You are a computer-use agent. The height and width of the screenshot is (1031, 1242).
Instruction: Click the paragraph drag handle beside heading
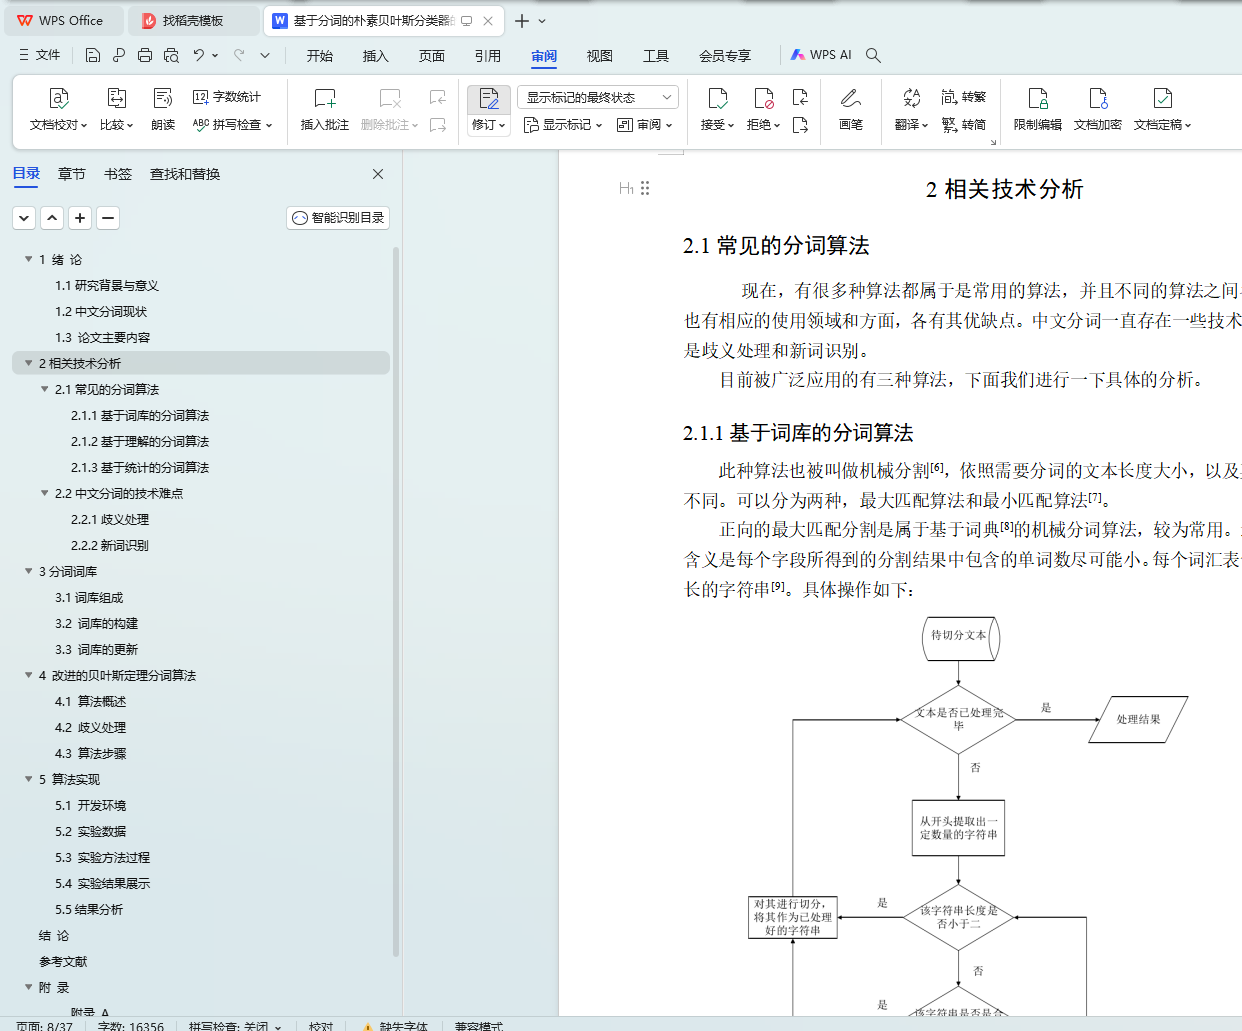pos(645,188)
